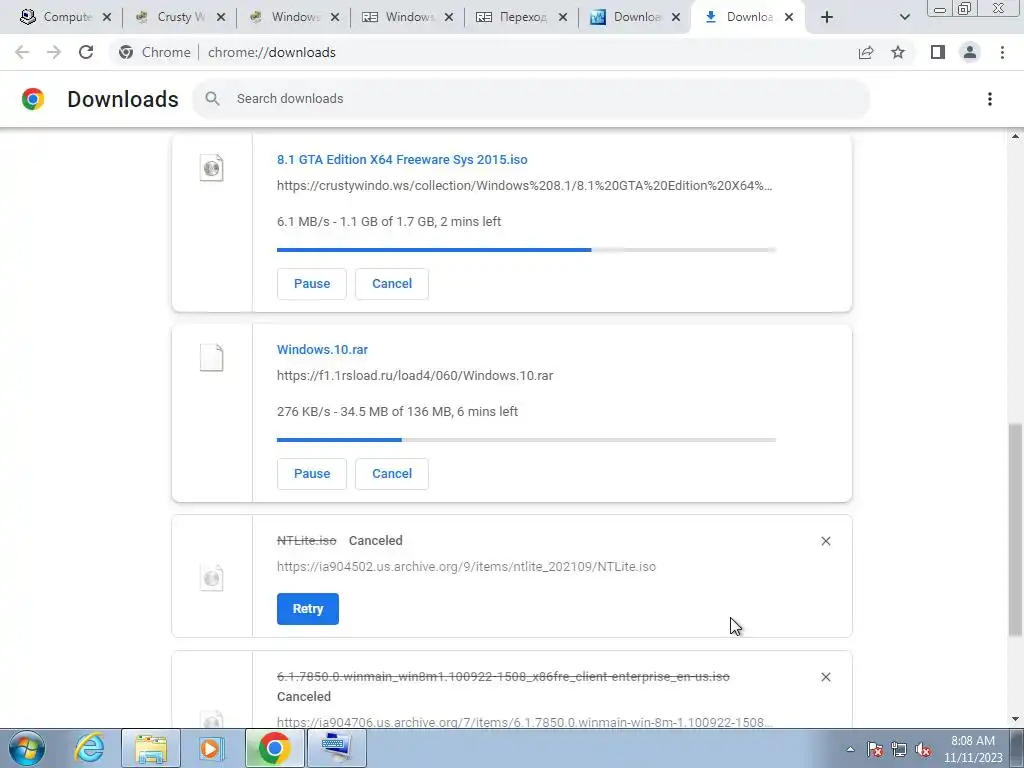Click the Chrome site info chip

[155, 52]
